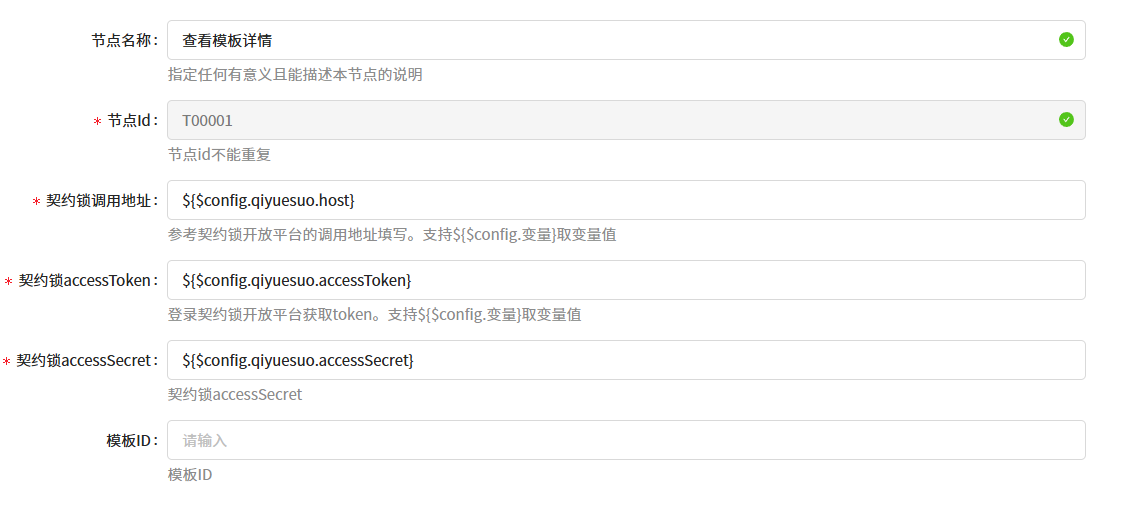Viewport: 1137px width, 507px height.
Task: Click the empty 模板ID input field
Action: pos(625,440)
